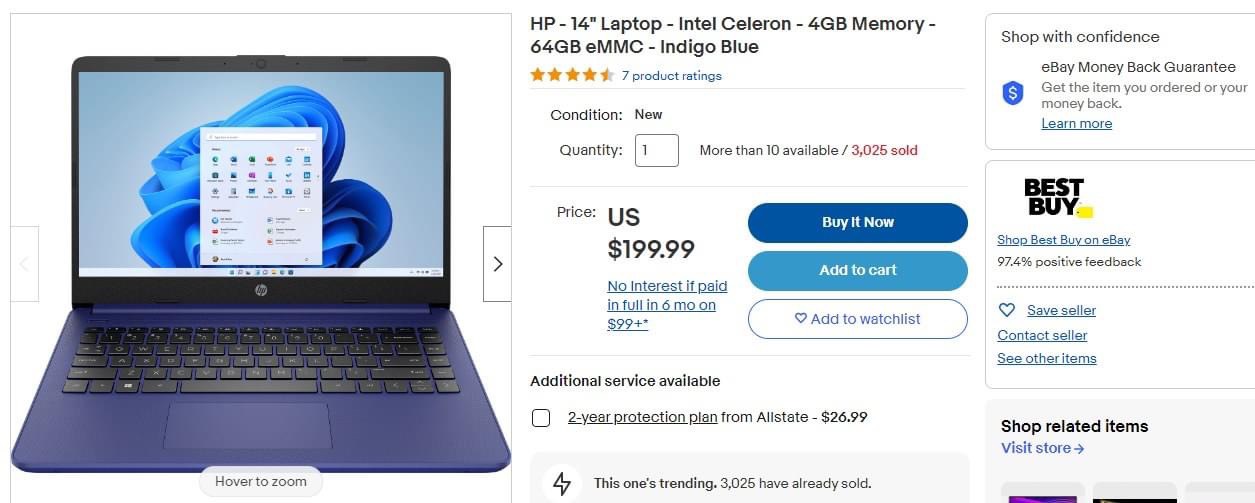Click the star rating icons
The image size is (1255, 503).
coord(572,75)
